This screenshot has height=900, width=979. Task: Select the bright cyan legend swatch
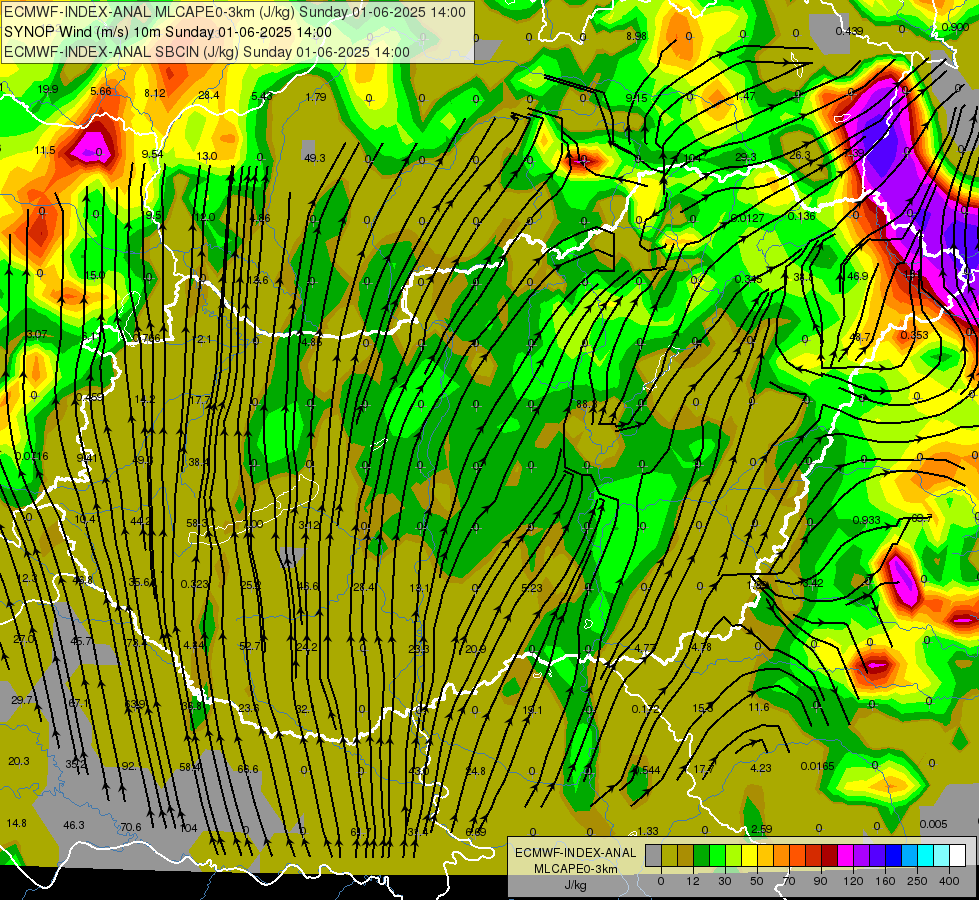click(x=925, y=855)
